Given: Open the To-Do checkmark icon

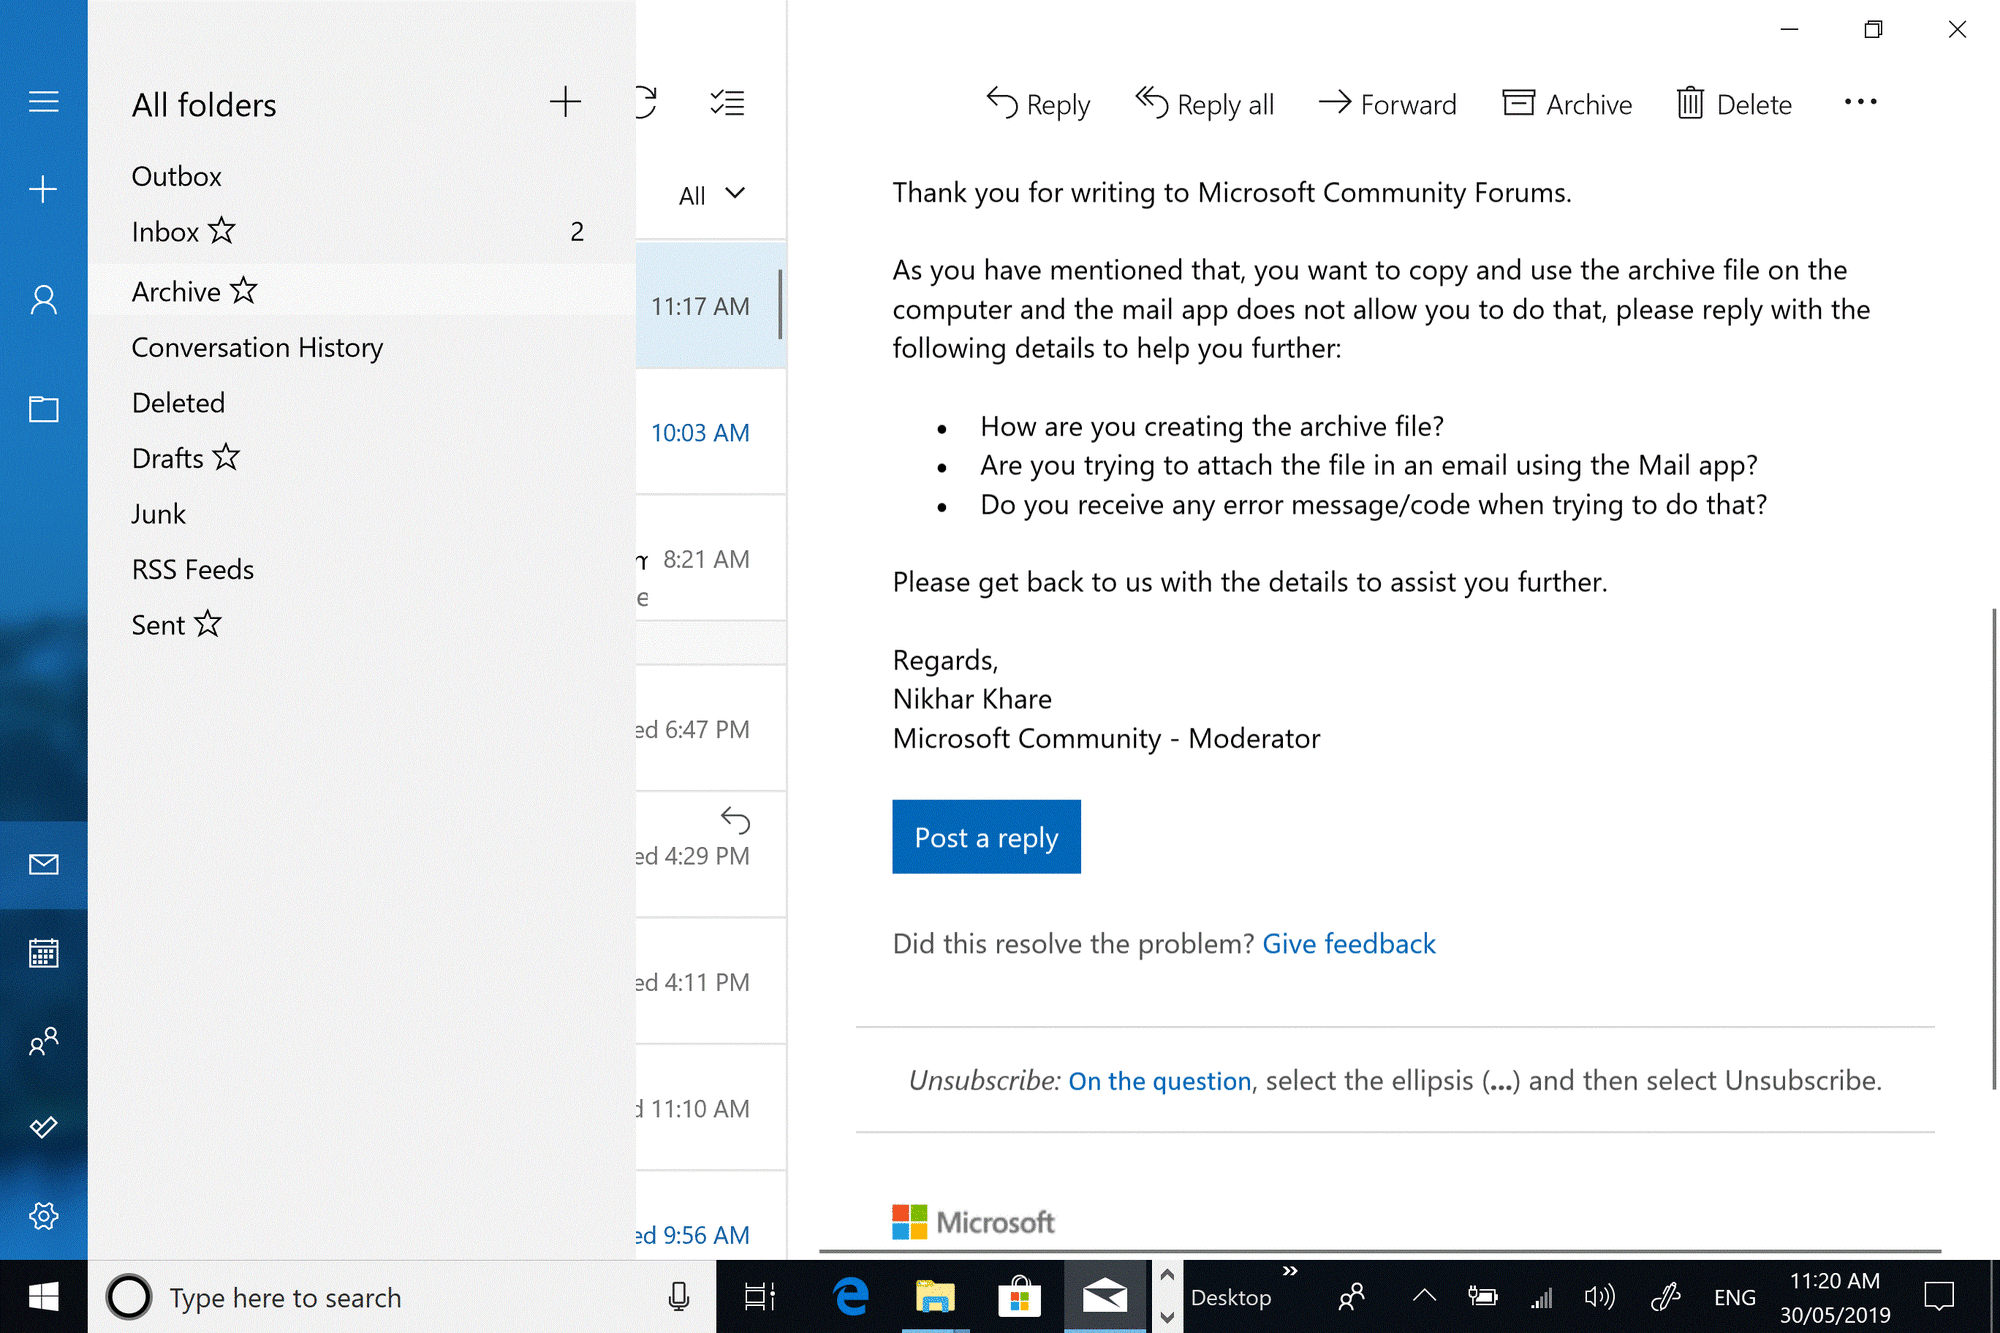Looking at the screenshot, I should [x=43, y=1128].
